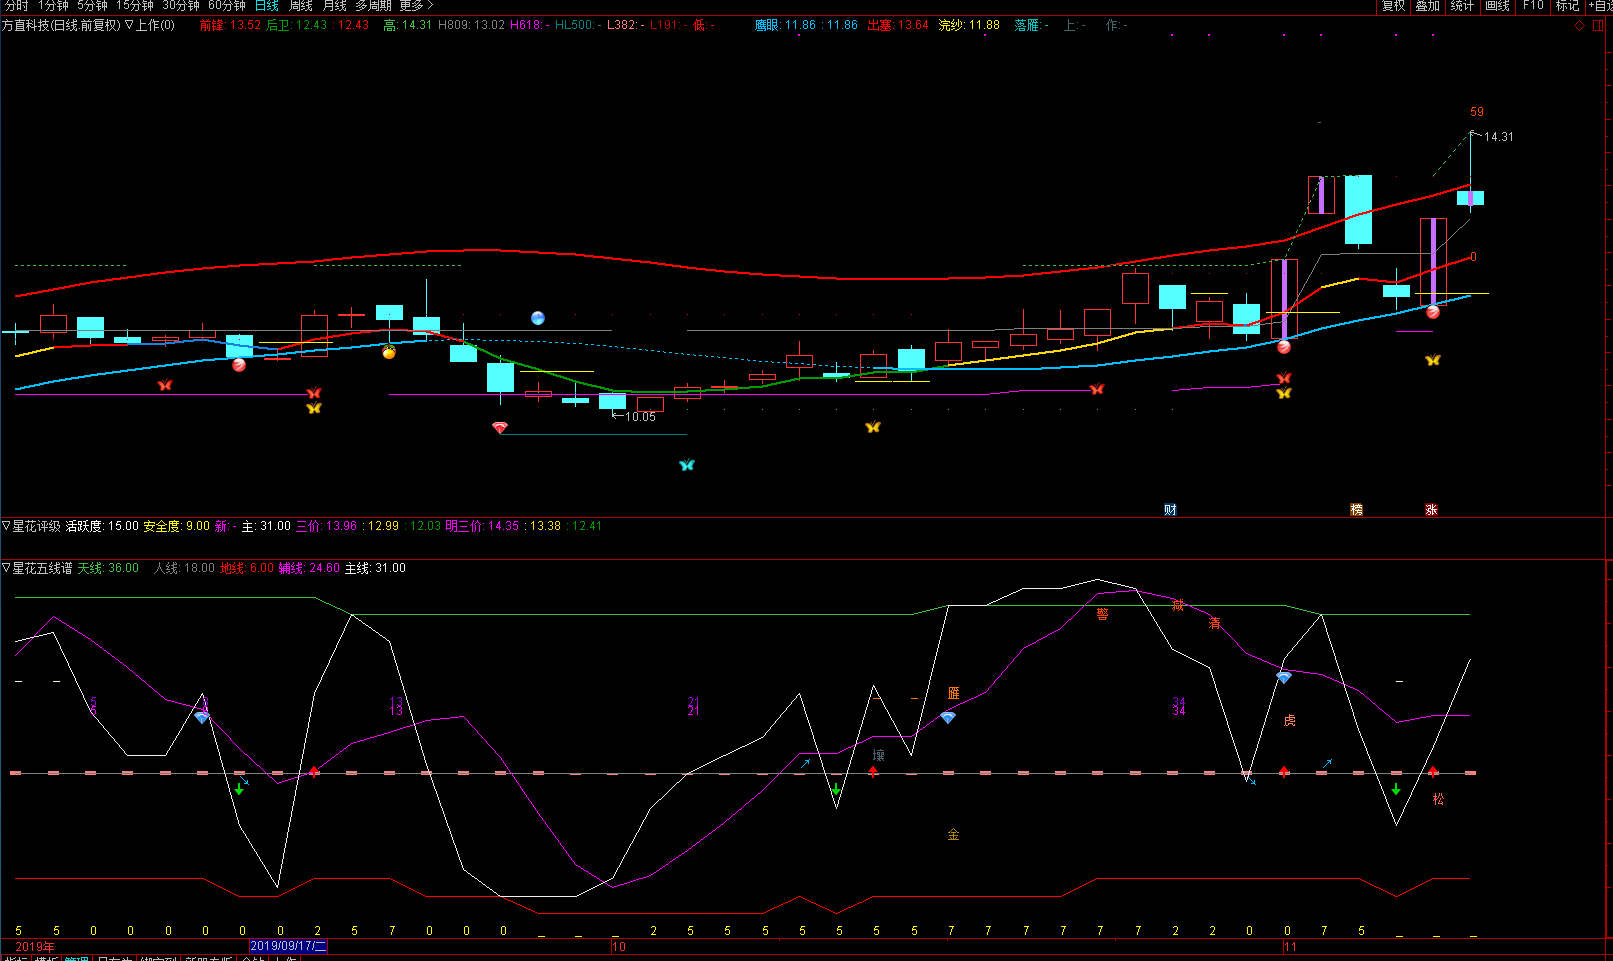Screen dimensions: 1613x961
Task: Click the red split-panel icon at top-right
Action: pos(1597,26)
